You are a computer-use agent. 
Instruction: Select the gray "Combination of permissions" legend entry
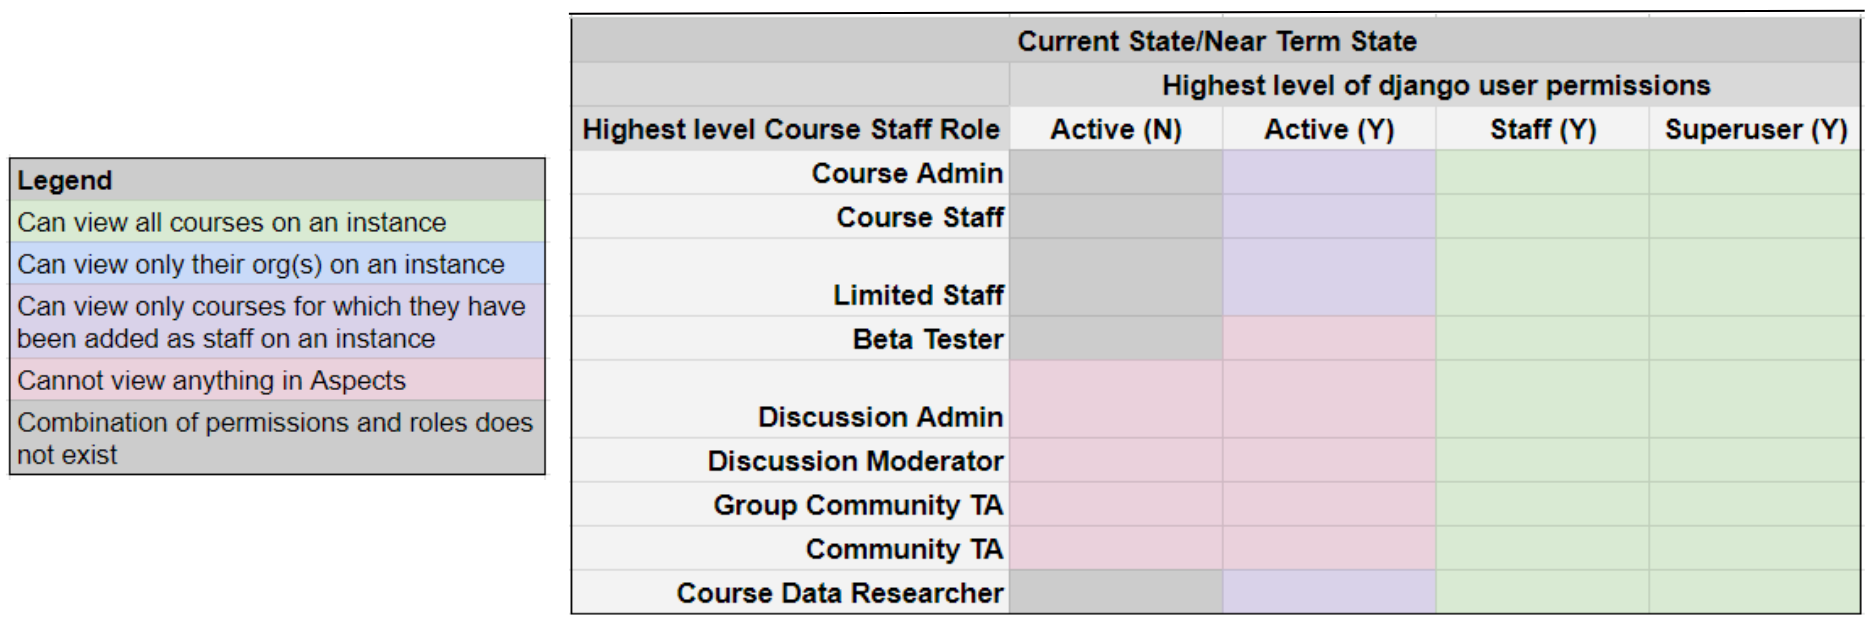point(275,438)
